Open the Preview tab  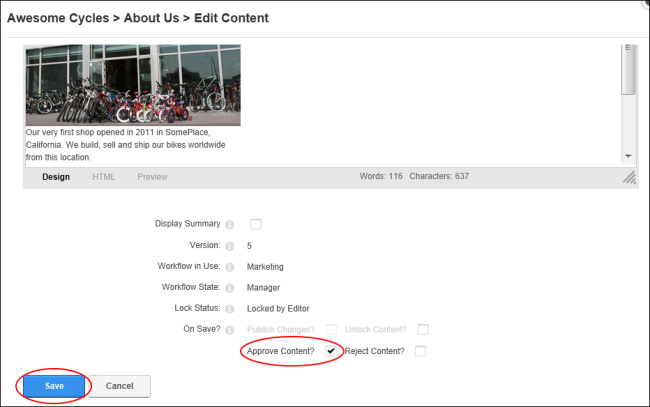[152, 177]
